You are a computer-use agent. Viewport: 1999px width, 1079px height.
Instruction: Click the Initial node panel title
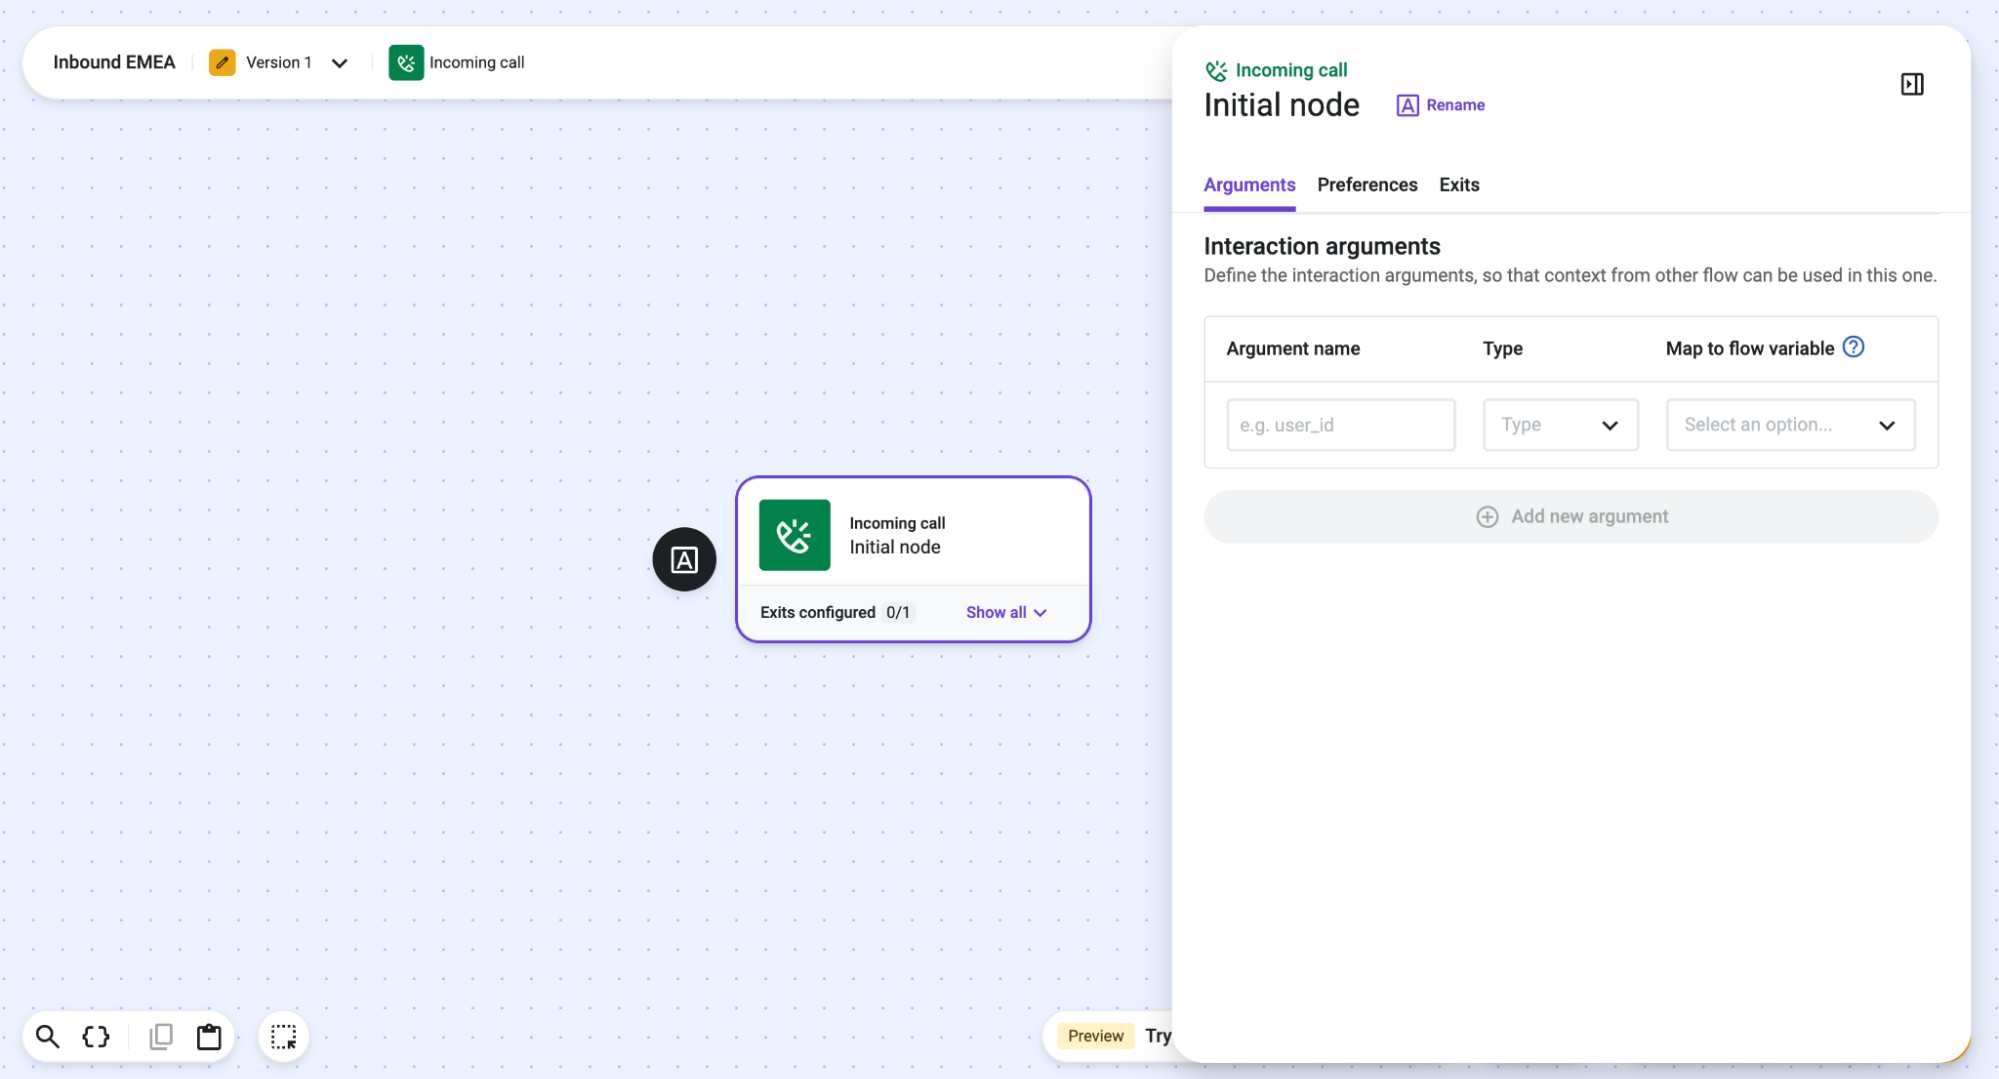[1281, 105]
